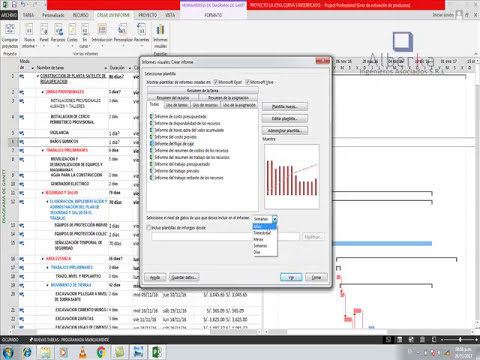480x360 pixels.
Task: Toggle the Microsoft Visio checkbox
Action: click(247, 82)
